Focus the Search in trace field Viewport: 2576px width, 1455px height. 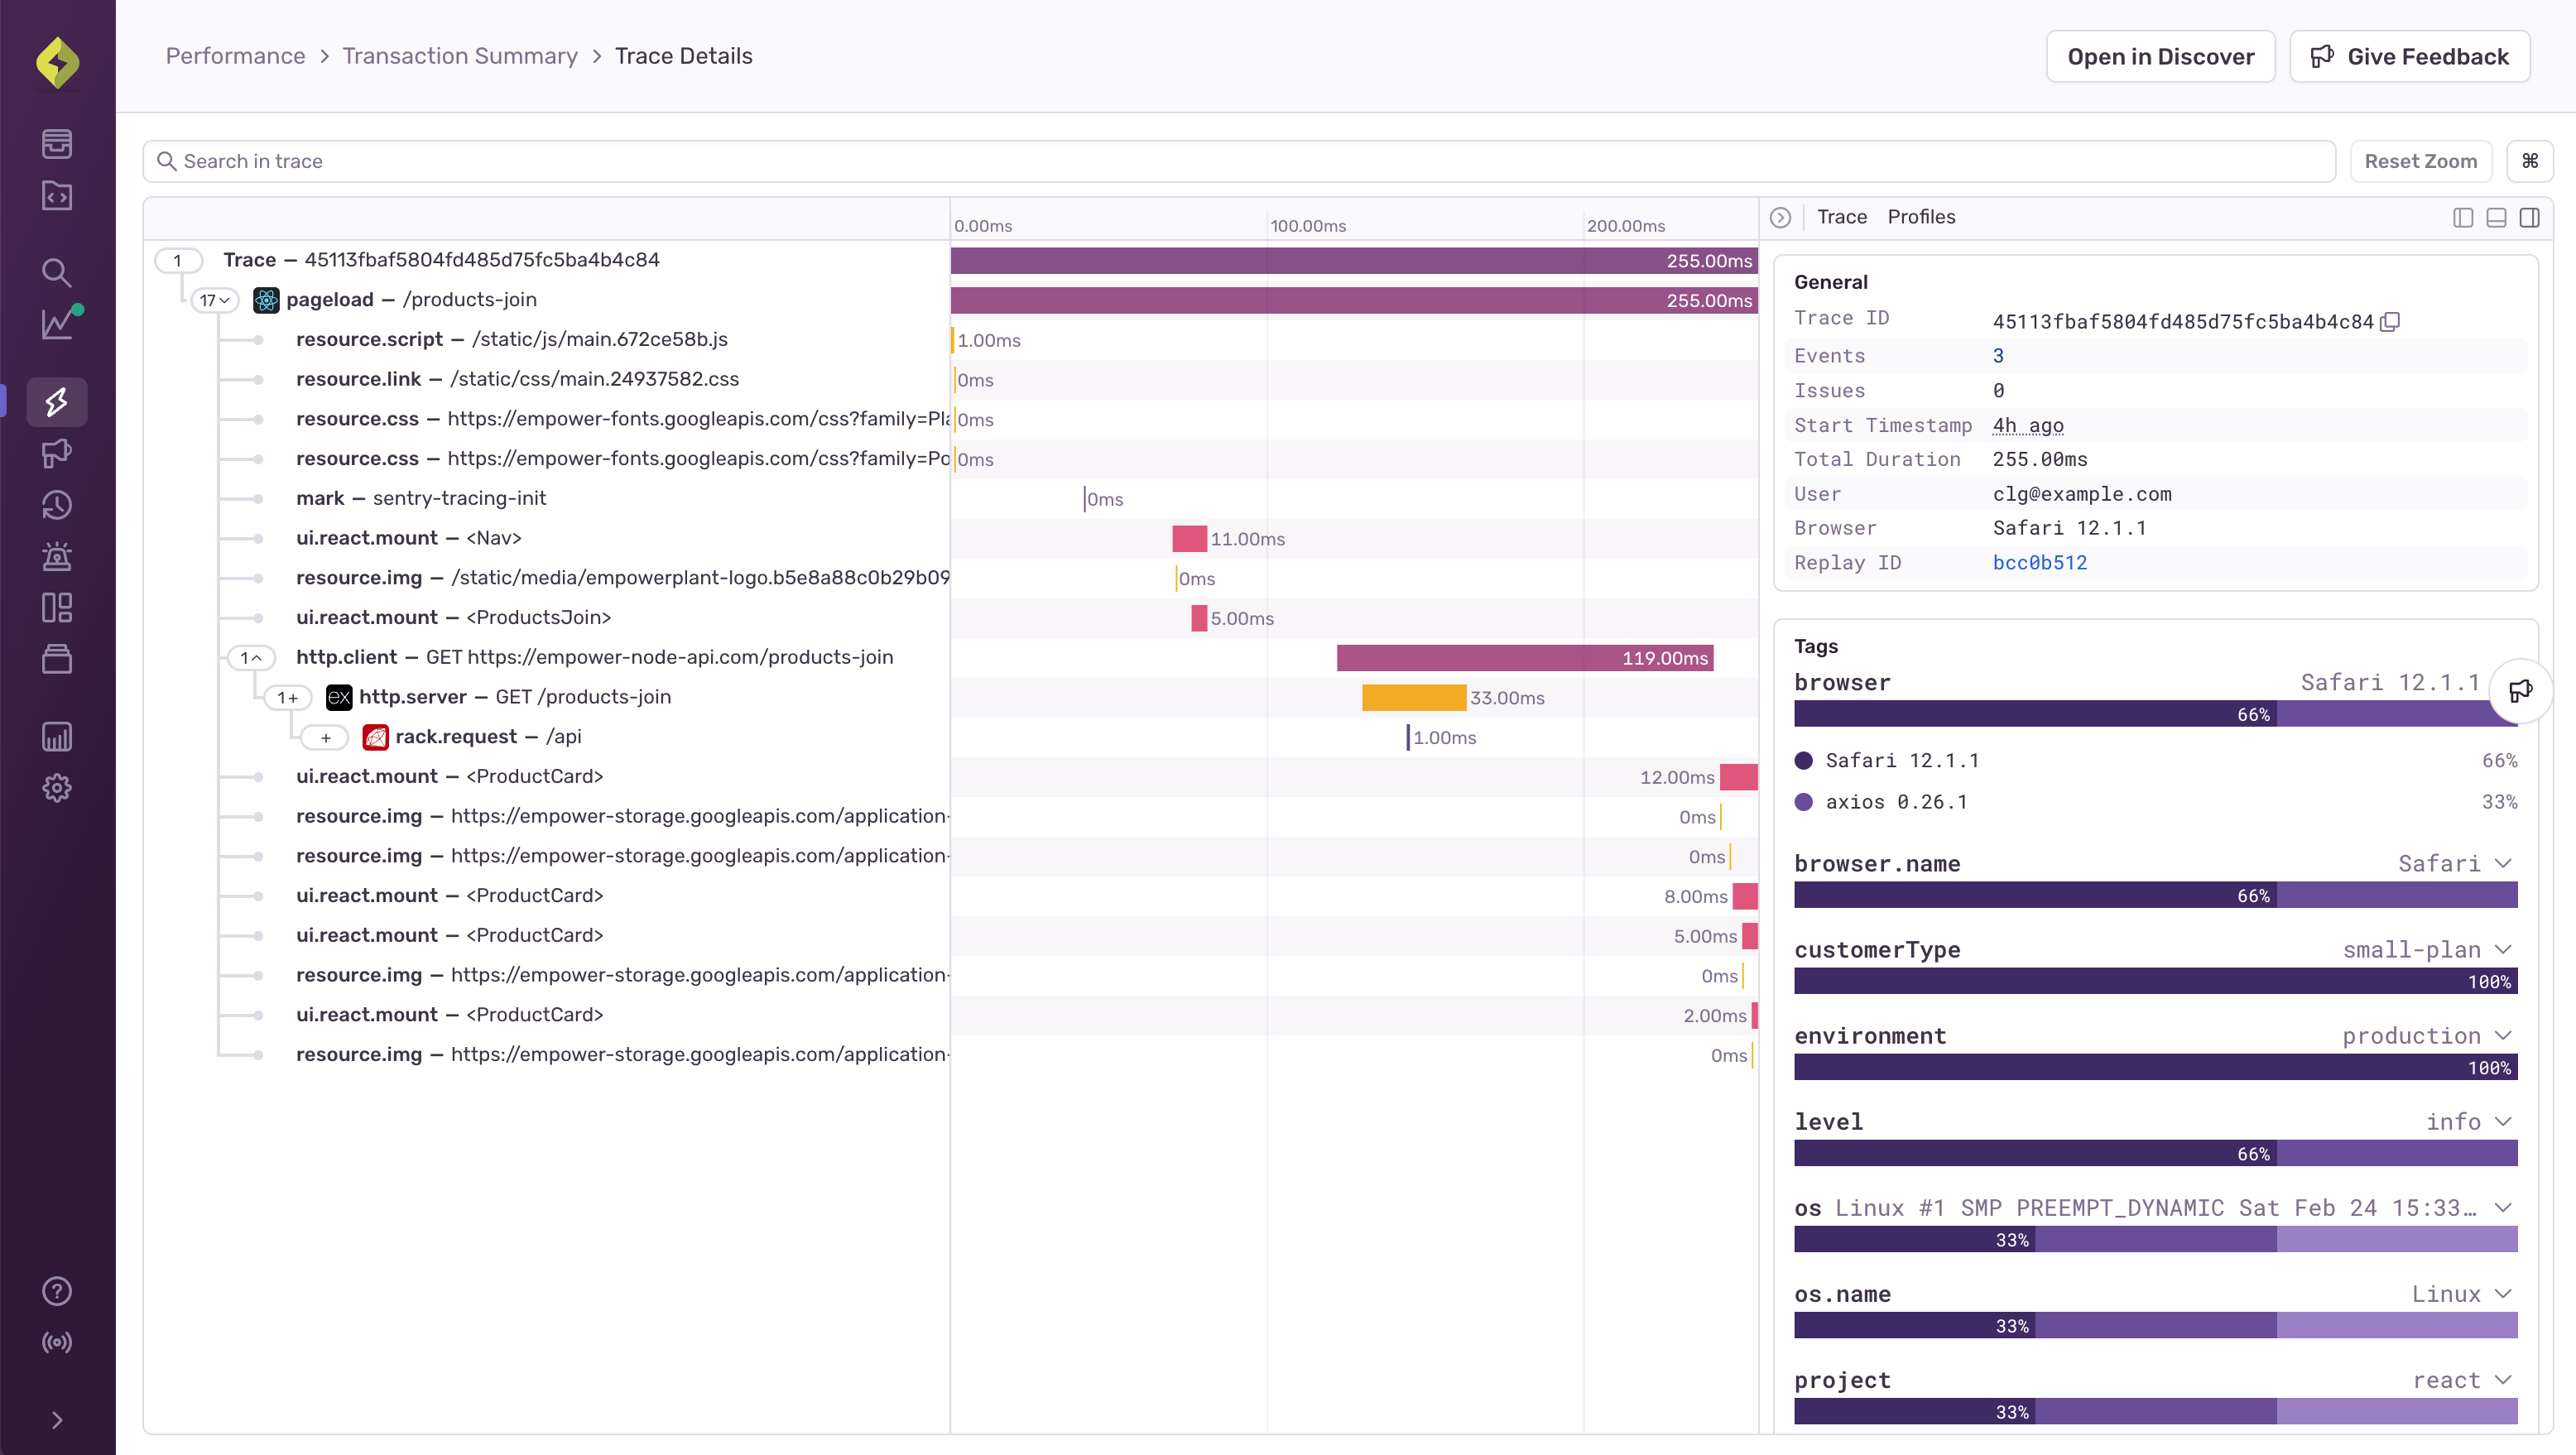(x=1238, y=161)
